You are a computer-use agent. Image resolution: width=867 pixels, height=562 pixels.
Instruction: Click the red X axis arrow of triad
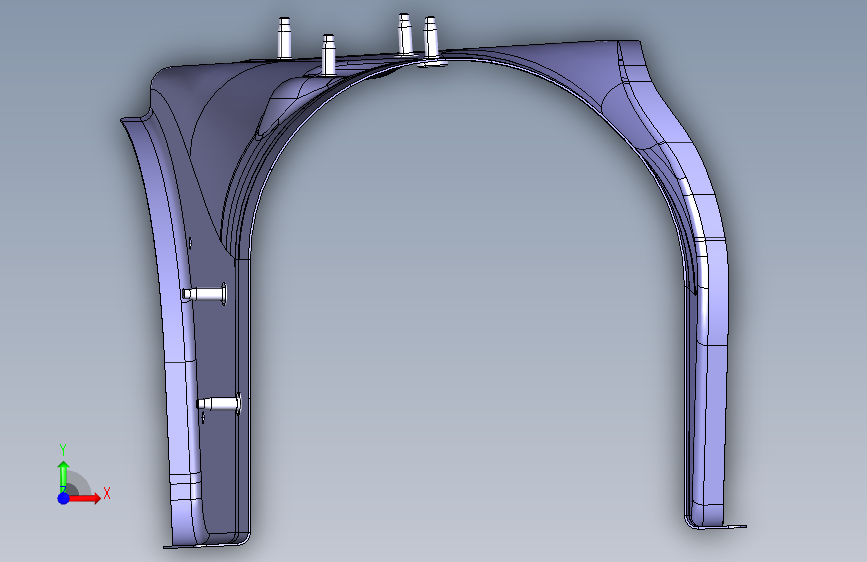(86, 498)
